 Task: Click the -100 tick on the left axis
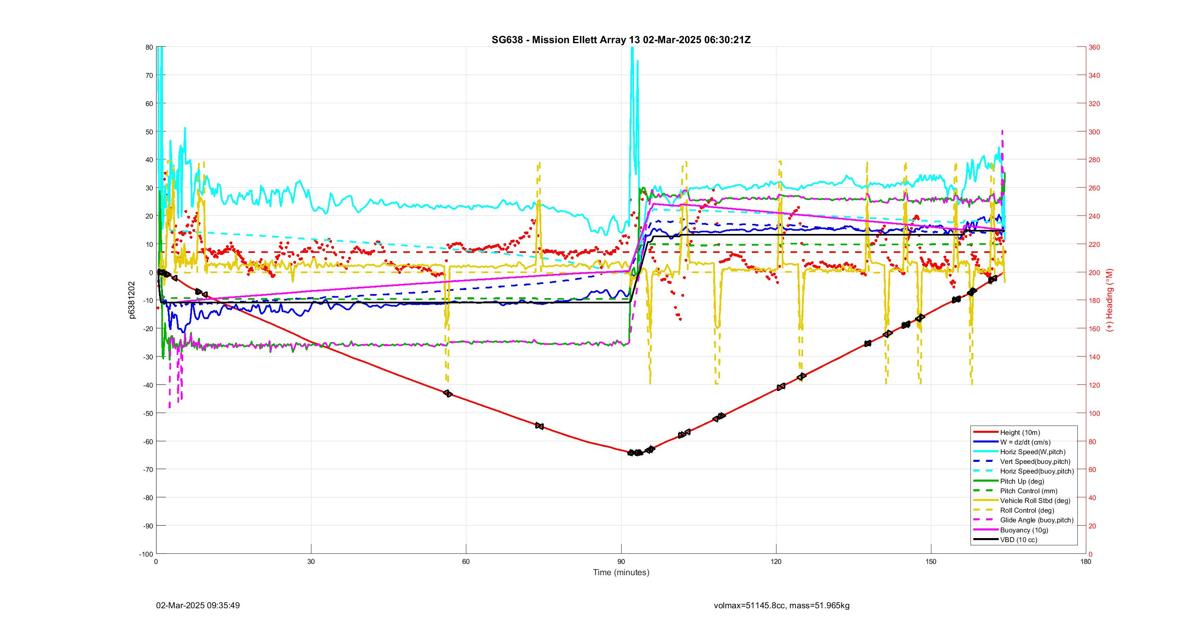(x=146, y=554)
